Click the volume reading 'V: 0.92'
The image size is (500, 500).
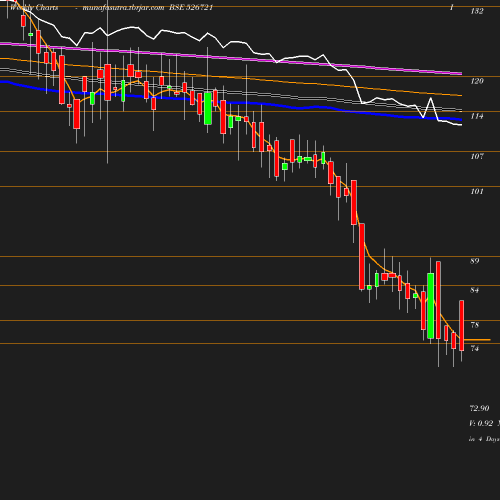tap(481, 423)
